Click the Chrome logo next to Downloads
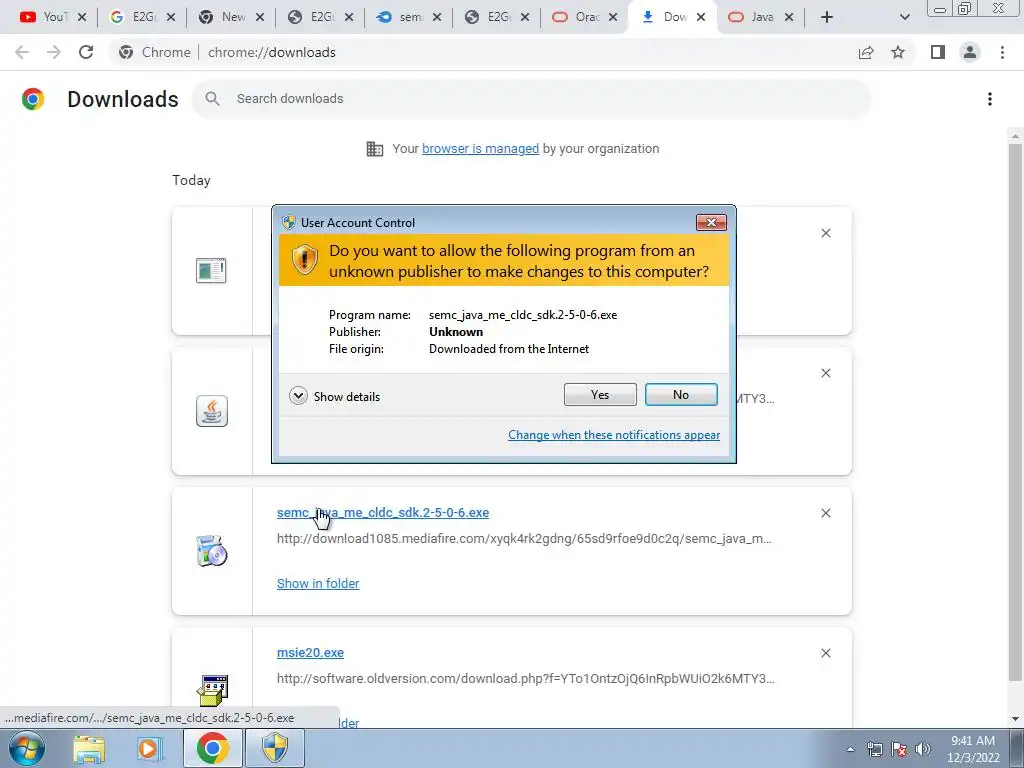This screenshot has height=768, width=1024. pos(33,99)
